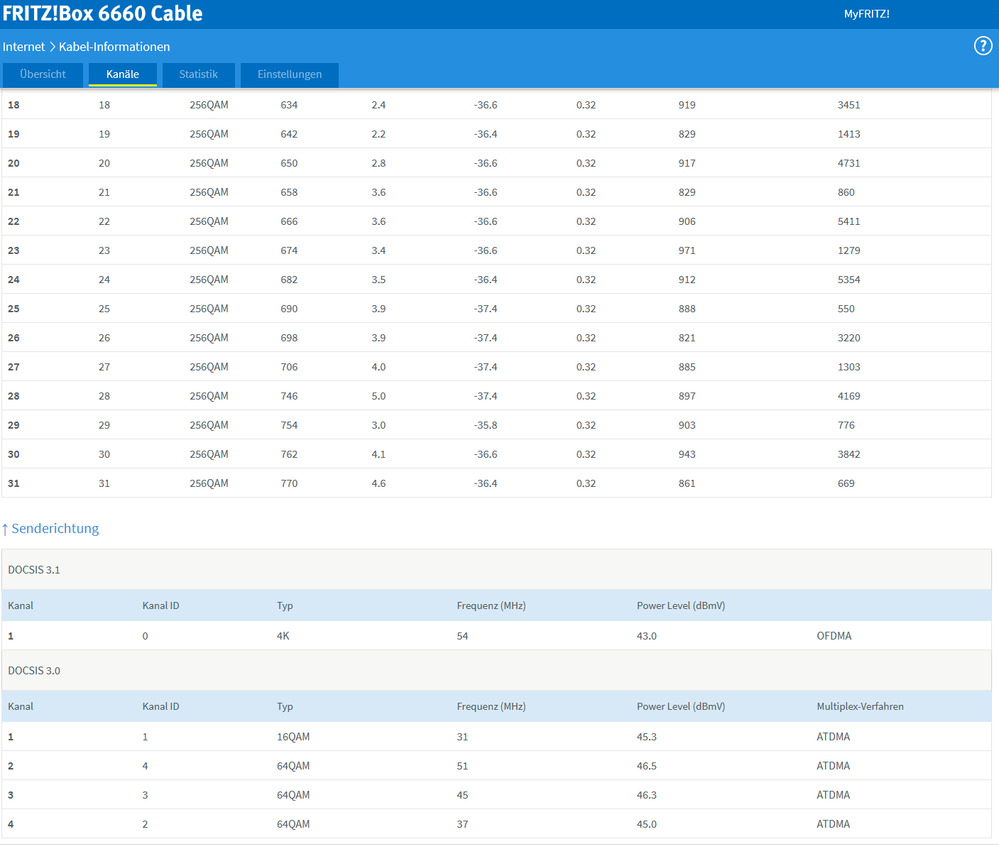999x846 pixels.
Task: Click ATDMA in the 45 MHz row
Action: tap(833, 795)
